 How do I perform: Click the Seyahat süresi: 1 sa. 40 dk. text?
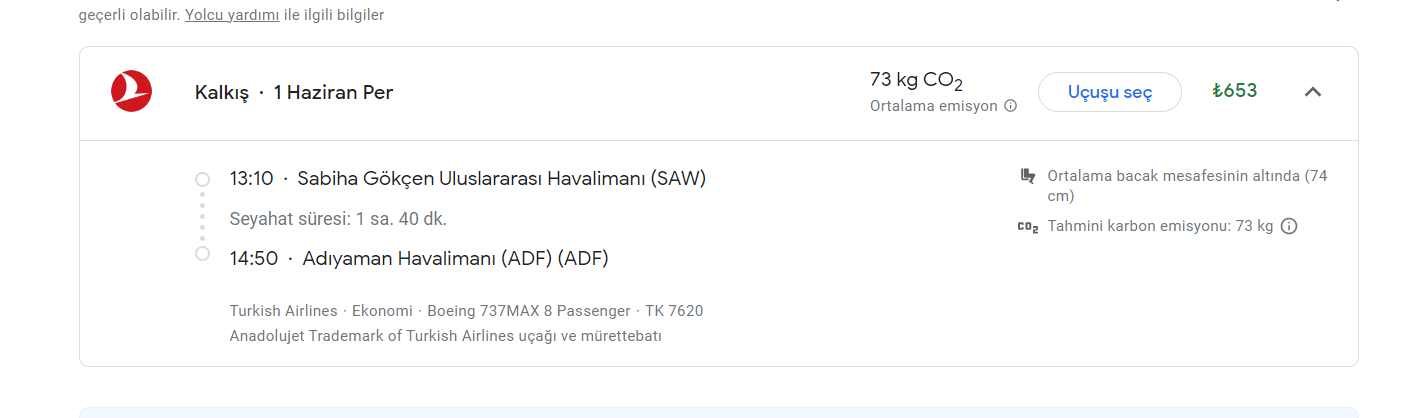tap(338, 218)
